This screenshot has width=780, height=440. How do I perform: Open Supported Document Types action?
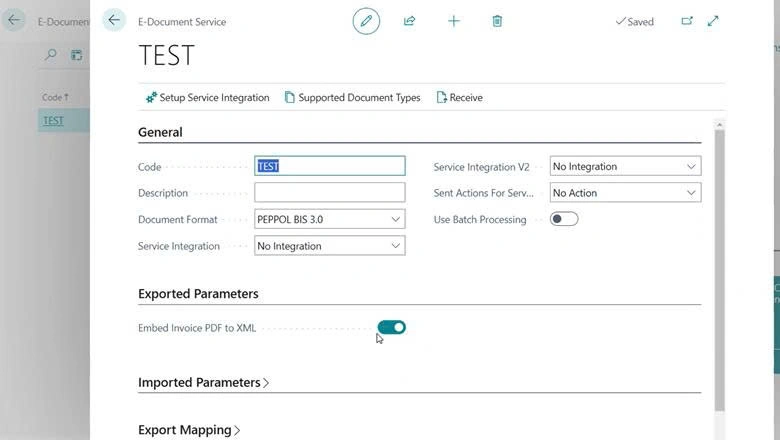[x=352, y=97]
